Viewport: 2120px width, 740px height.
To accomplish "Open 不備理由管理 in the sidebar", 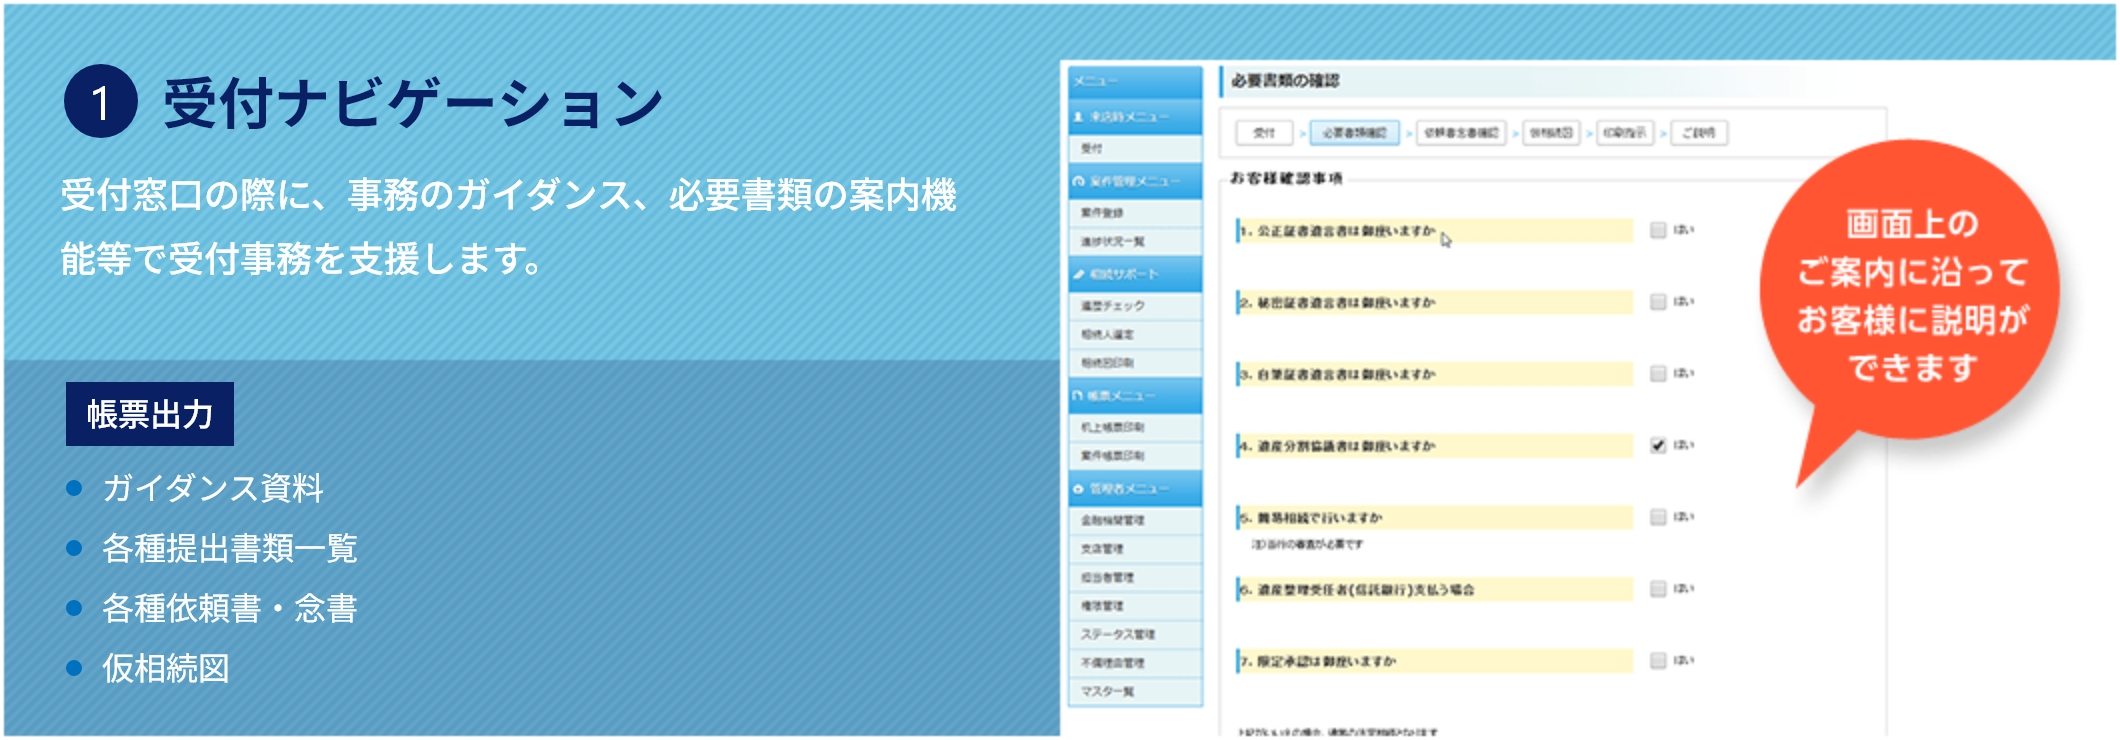I will [1135, 663].
